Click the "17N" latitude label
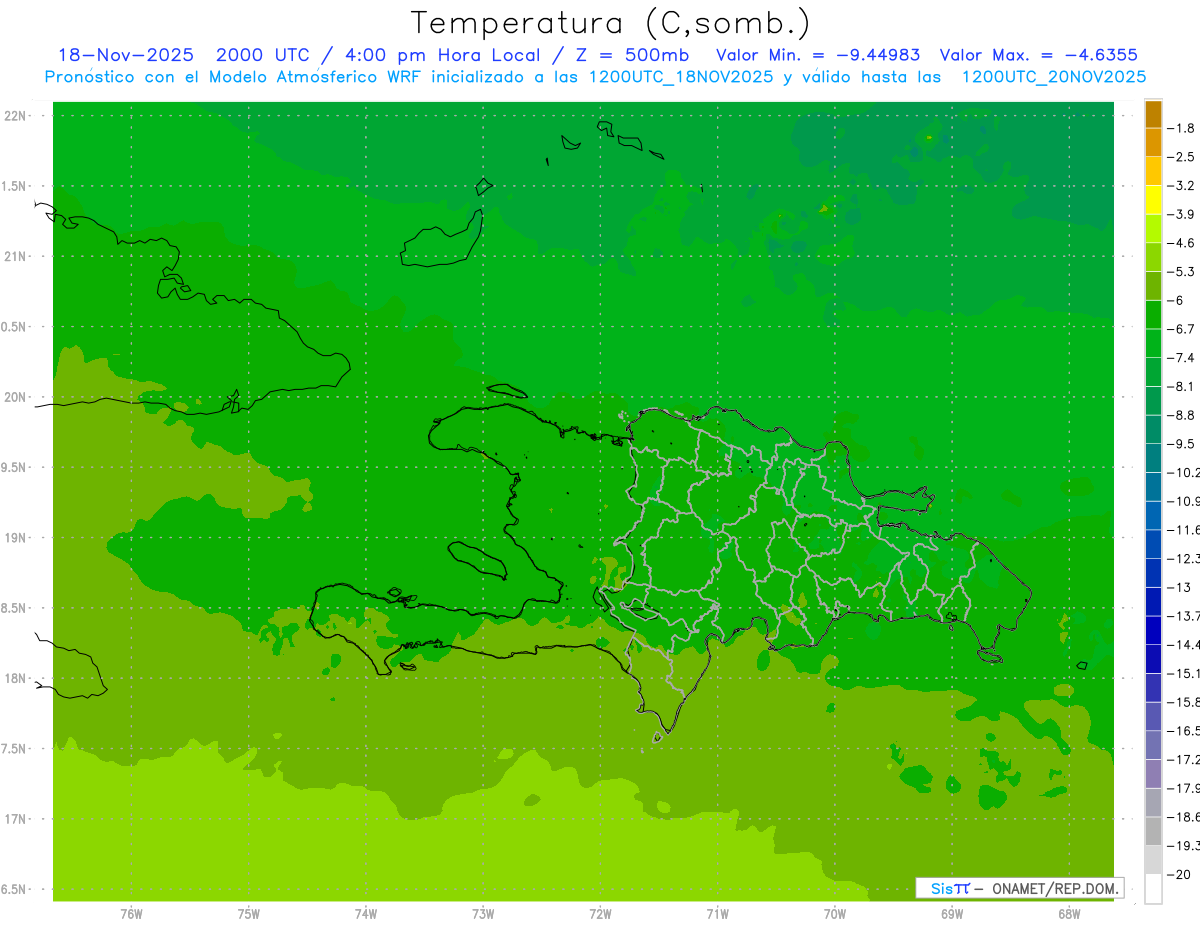 tap(15, 819)
